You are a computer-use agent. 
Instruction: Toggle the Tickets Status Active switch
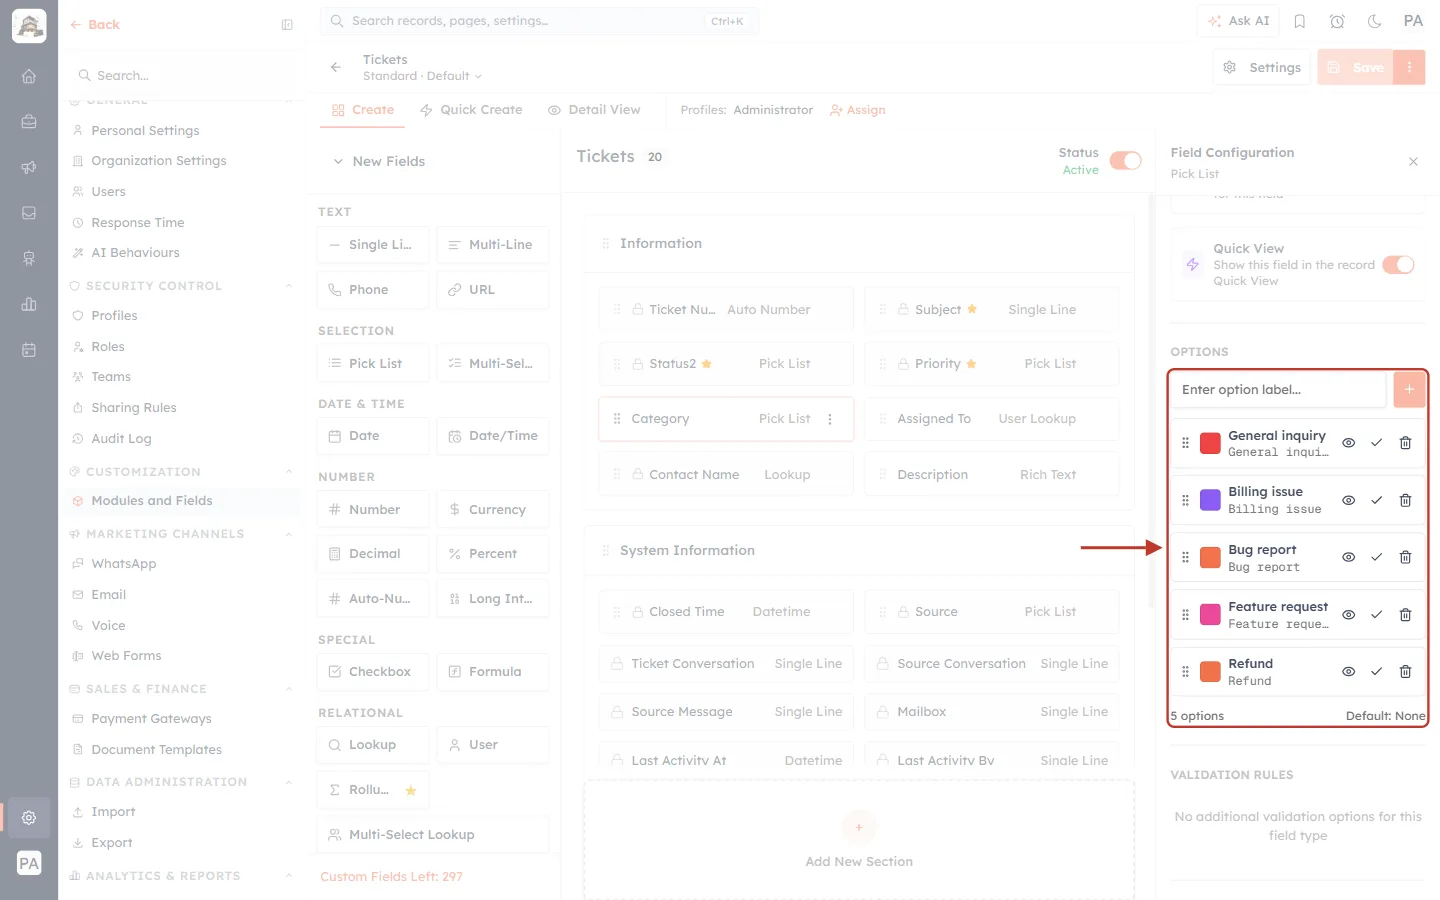1125,161
